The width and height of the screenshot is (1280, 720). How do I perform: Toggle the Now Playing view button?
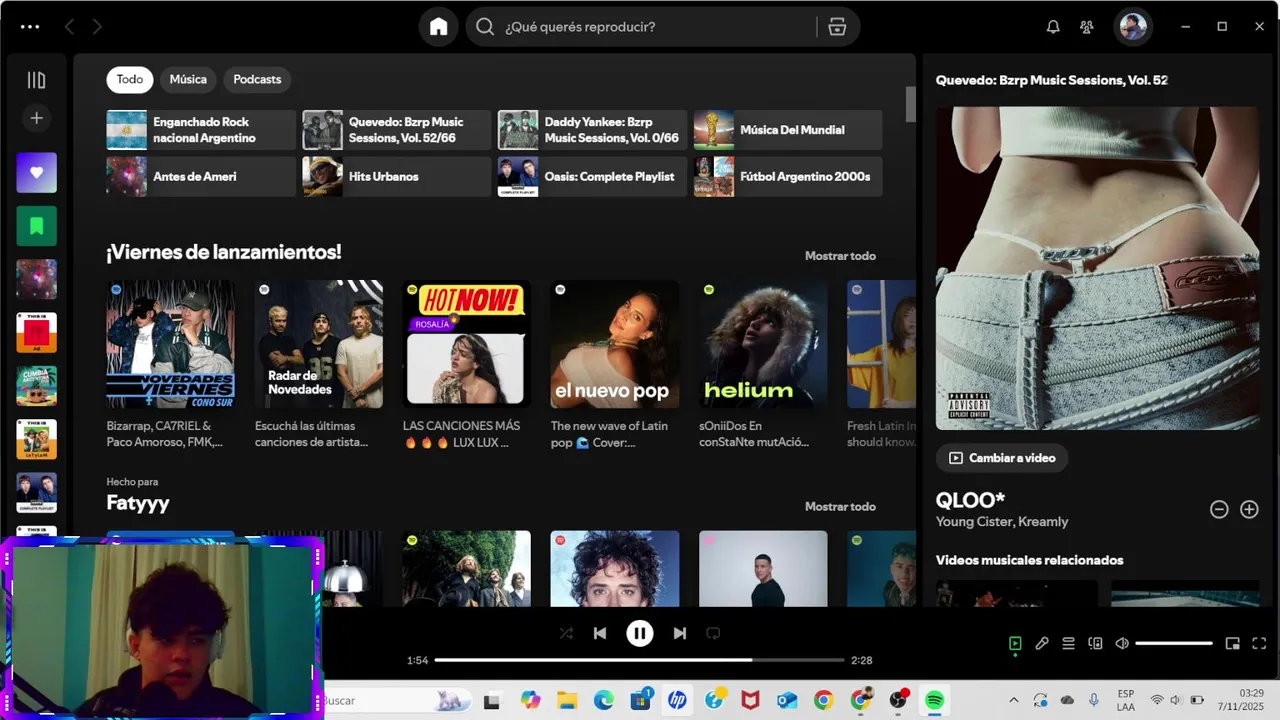pos(1015,643)
